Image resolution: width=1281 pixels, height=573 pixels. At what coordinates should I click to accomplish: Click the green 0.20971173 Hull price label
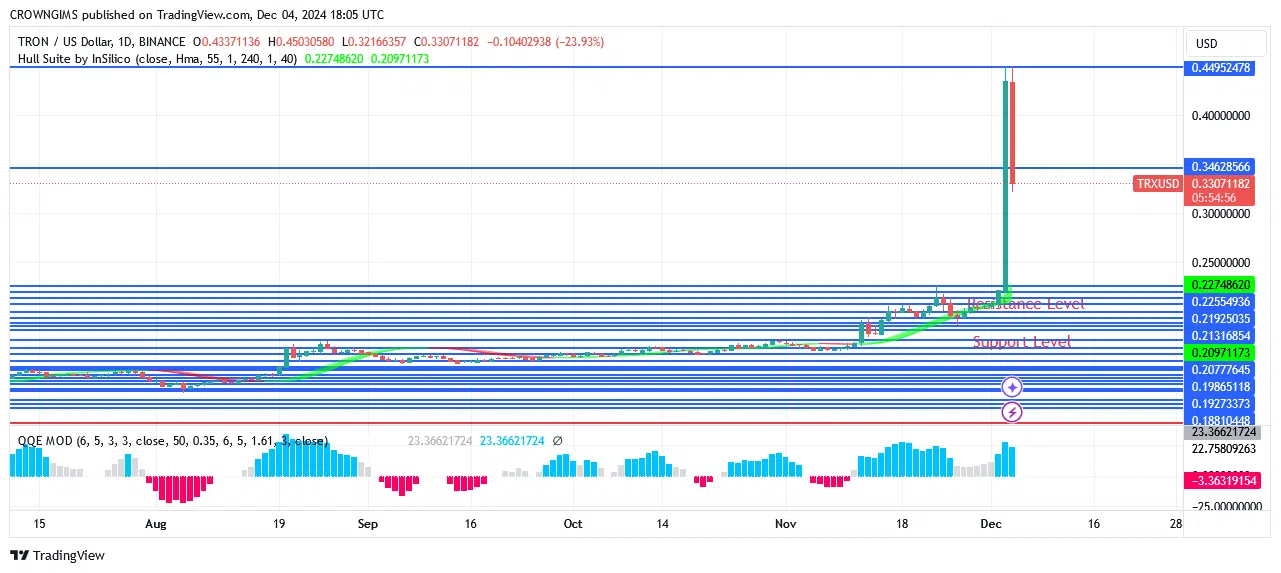pos(1221,353)
